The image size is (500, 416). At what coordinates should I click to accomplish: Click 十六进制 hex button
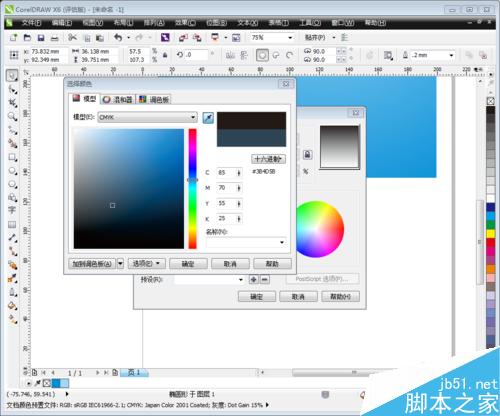click(268, 159)
